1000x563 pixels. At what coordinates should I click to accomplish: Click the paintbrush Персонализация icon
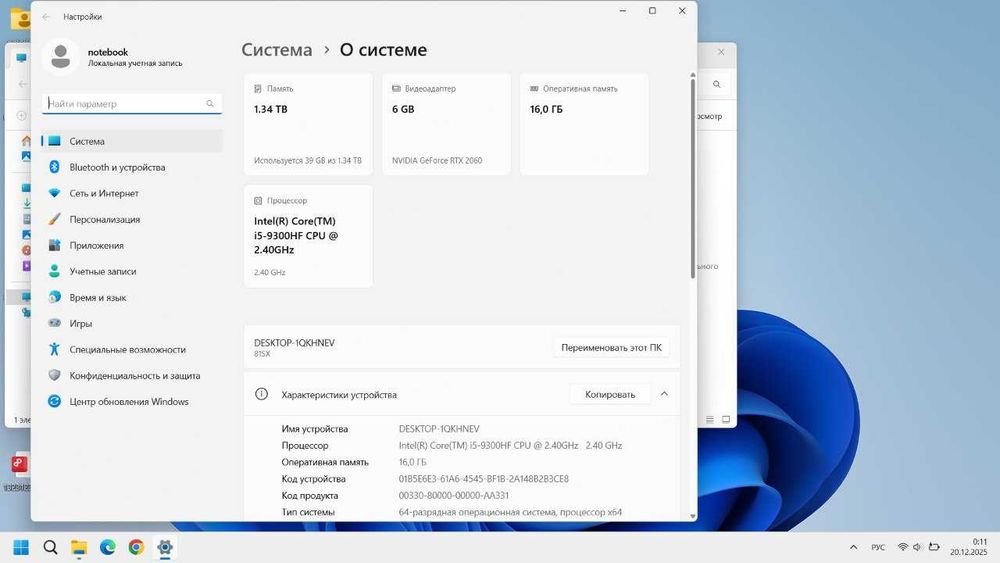(x=54, y=219)
